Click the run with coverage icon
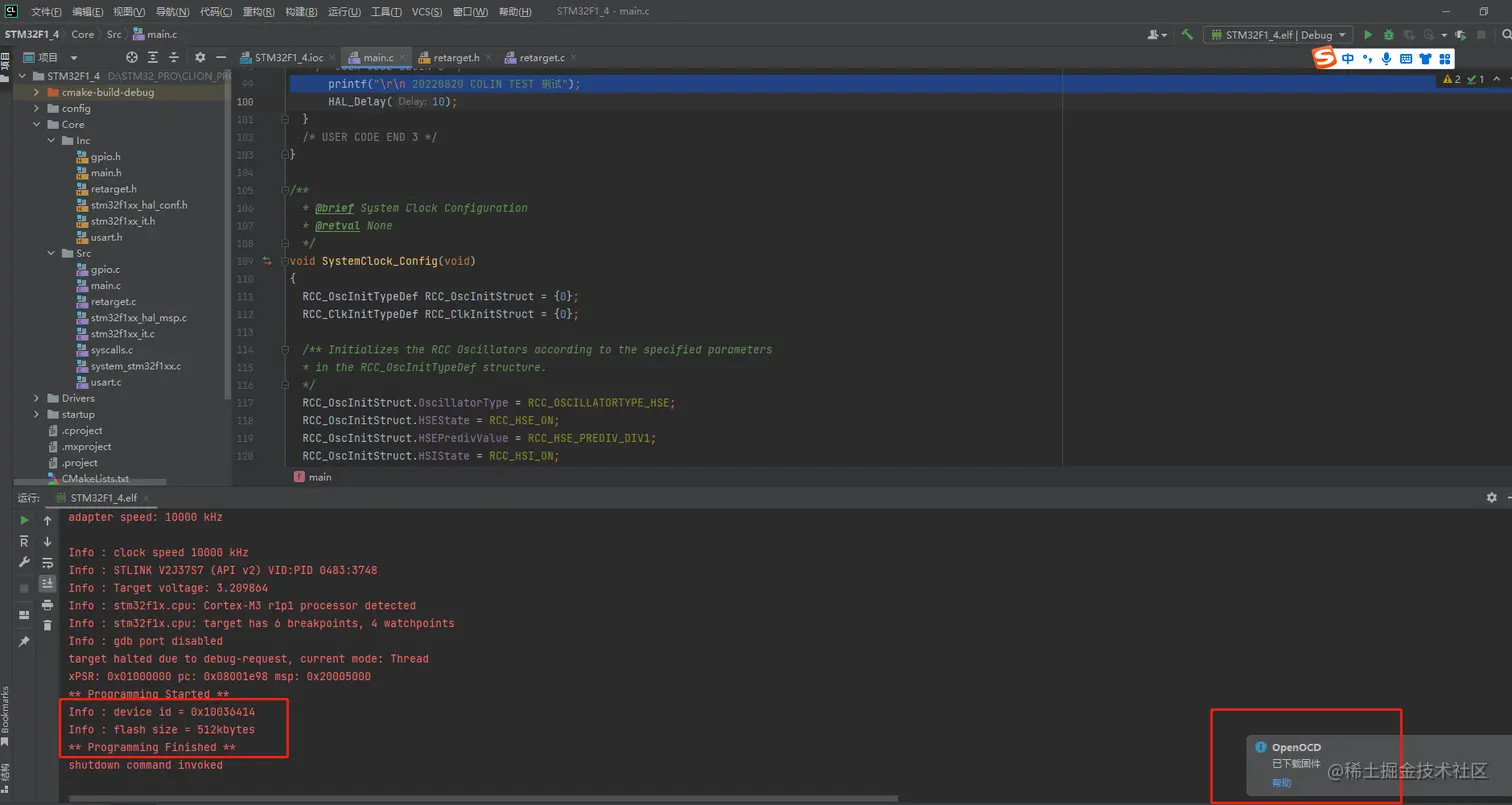The height and width of the screenshot is (805, 1512). point(1407,35)
